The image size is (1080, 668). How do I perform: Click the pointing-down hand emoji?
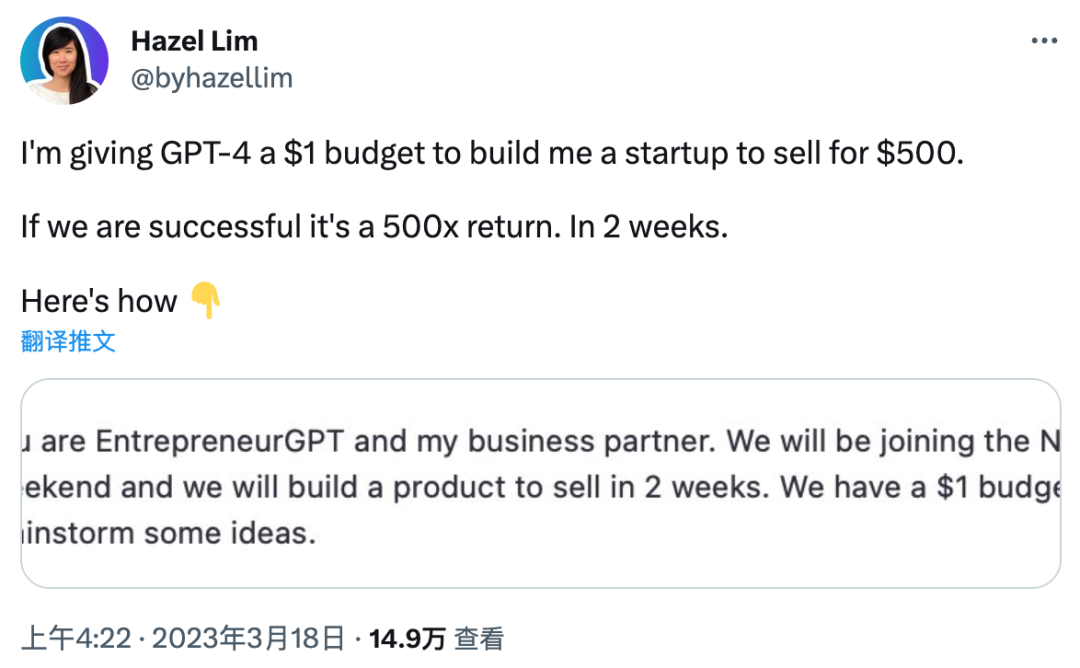pos(205,300)
